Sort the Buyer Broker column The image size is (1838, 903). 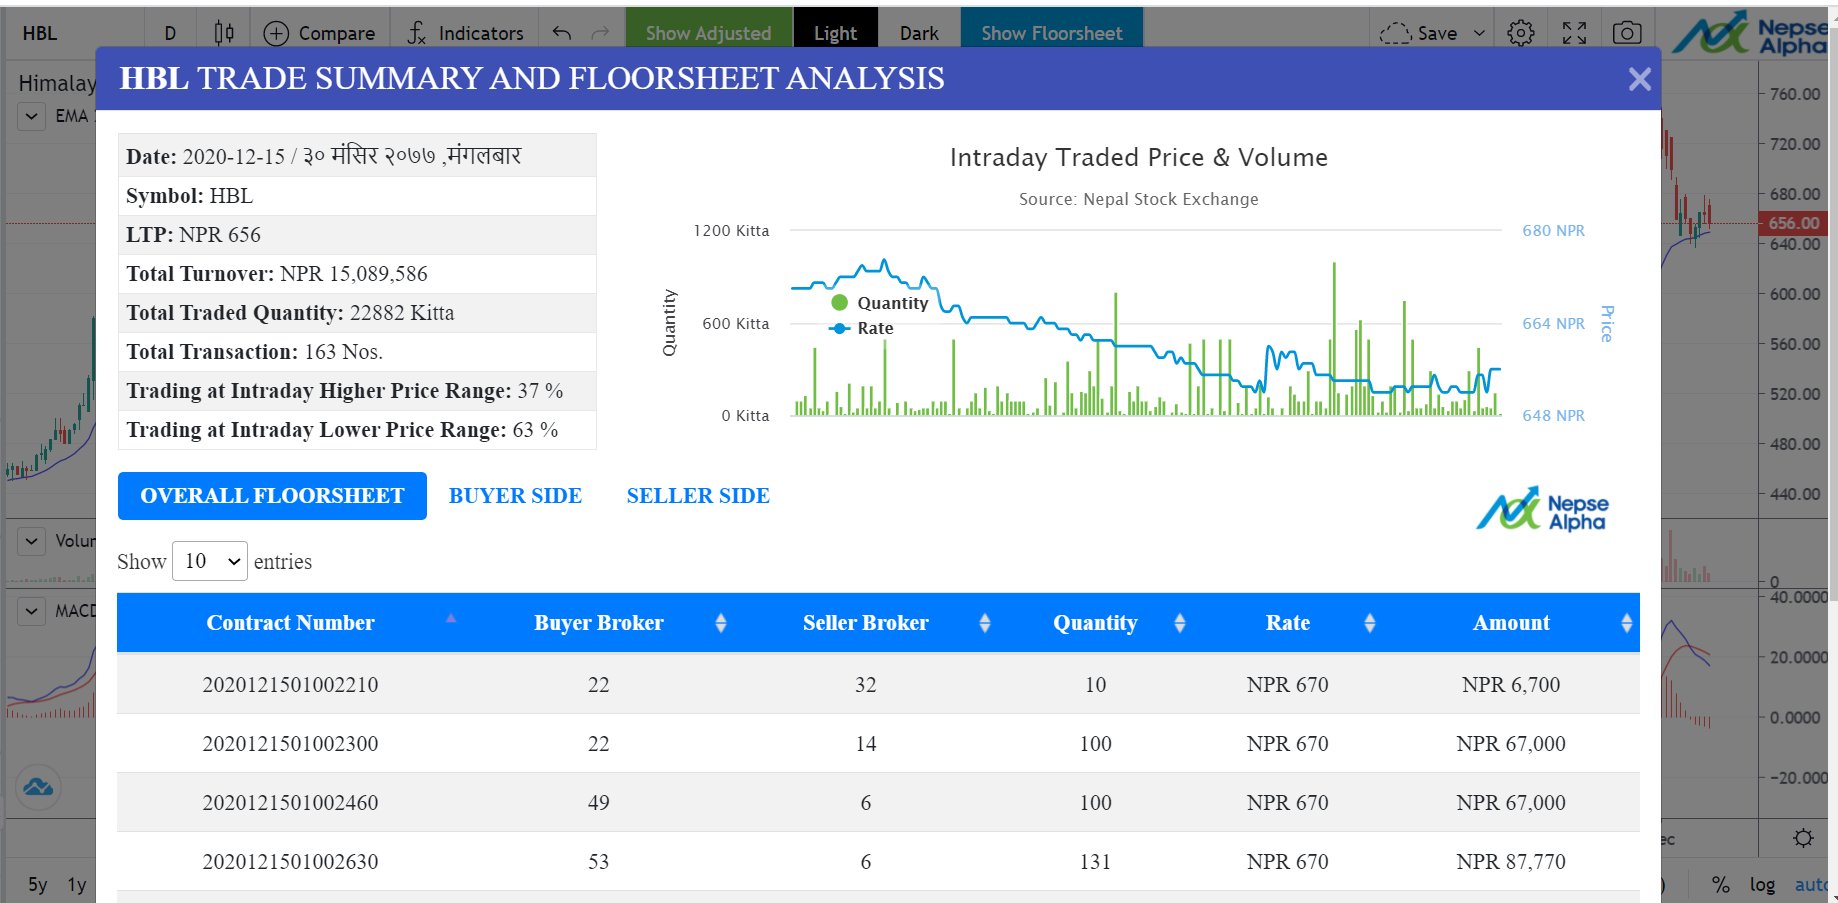tap(599, 623)
